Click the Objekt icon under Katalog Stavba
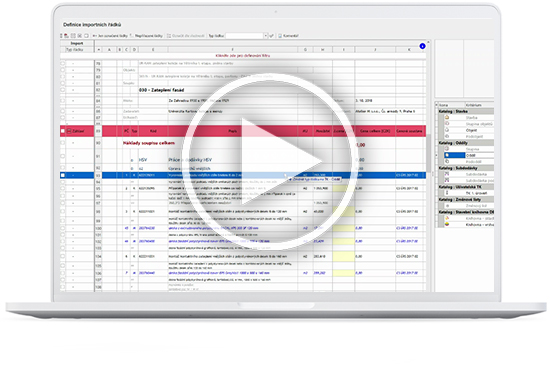 click(x=447, y=130)
